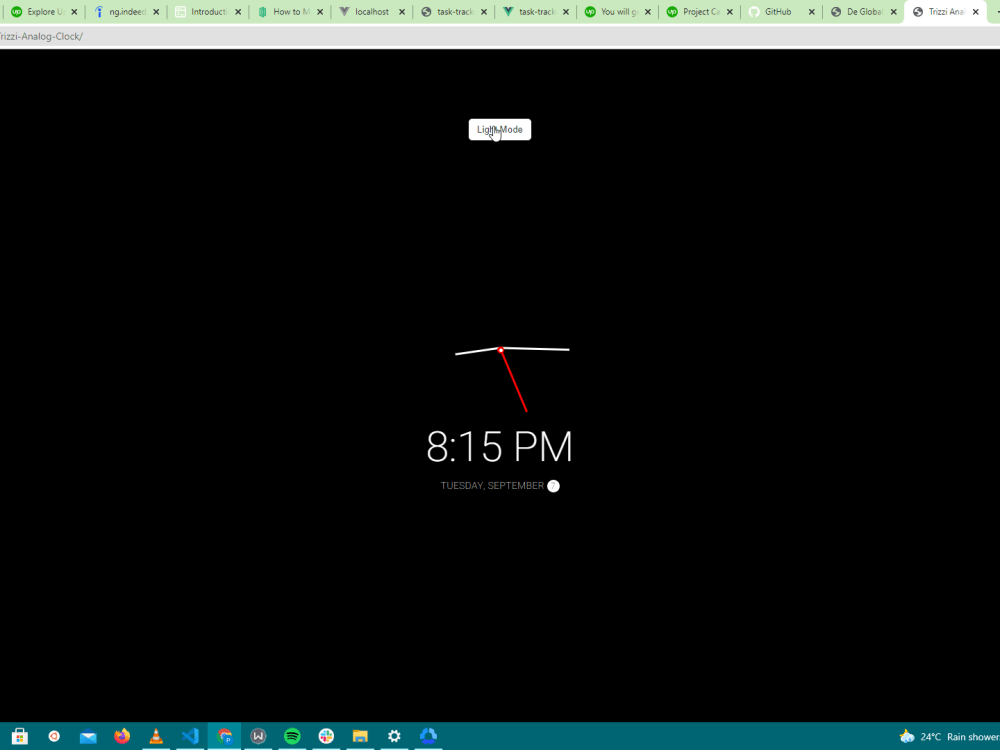Image resolution: width=1000 pixels, height=750 pixels.
Task: Close the How to M tab
Action: point(320,11)
